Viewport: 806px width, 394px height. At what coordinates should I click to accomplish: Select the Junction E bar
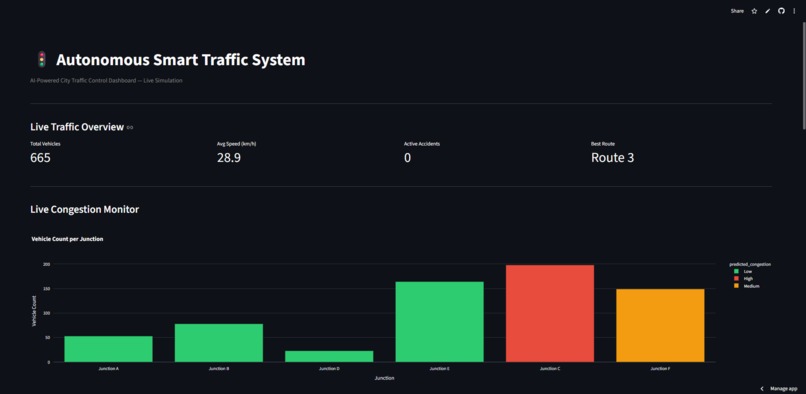pos(439,322)
